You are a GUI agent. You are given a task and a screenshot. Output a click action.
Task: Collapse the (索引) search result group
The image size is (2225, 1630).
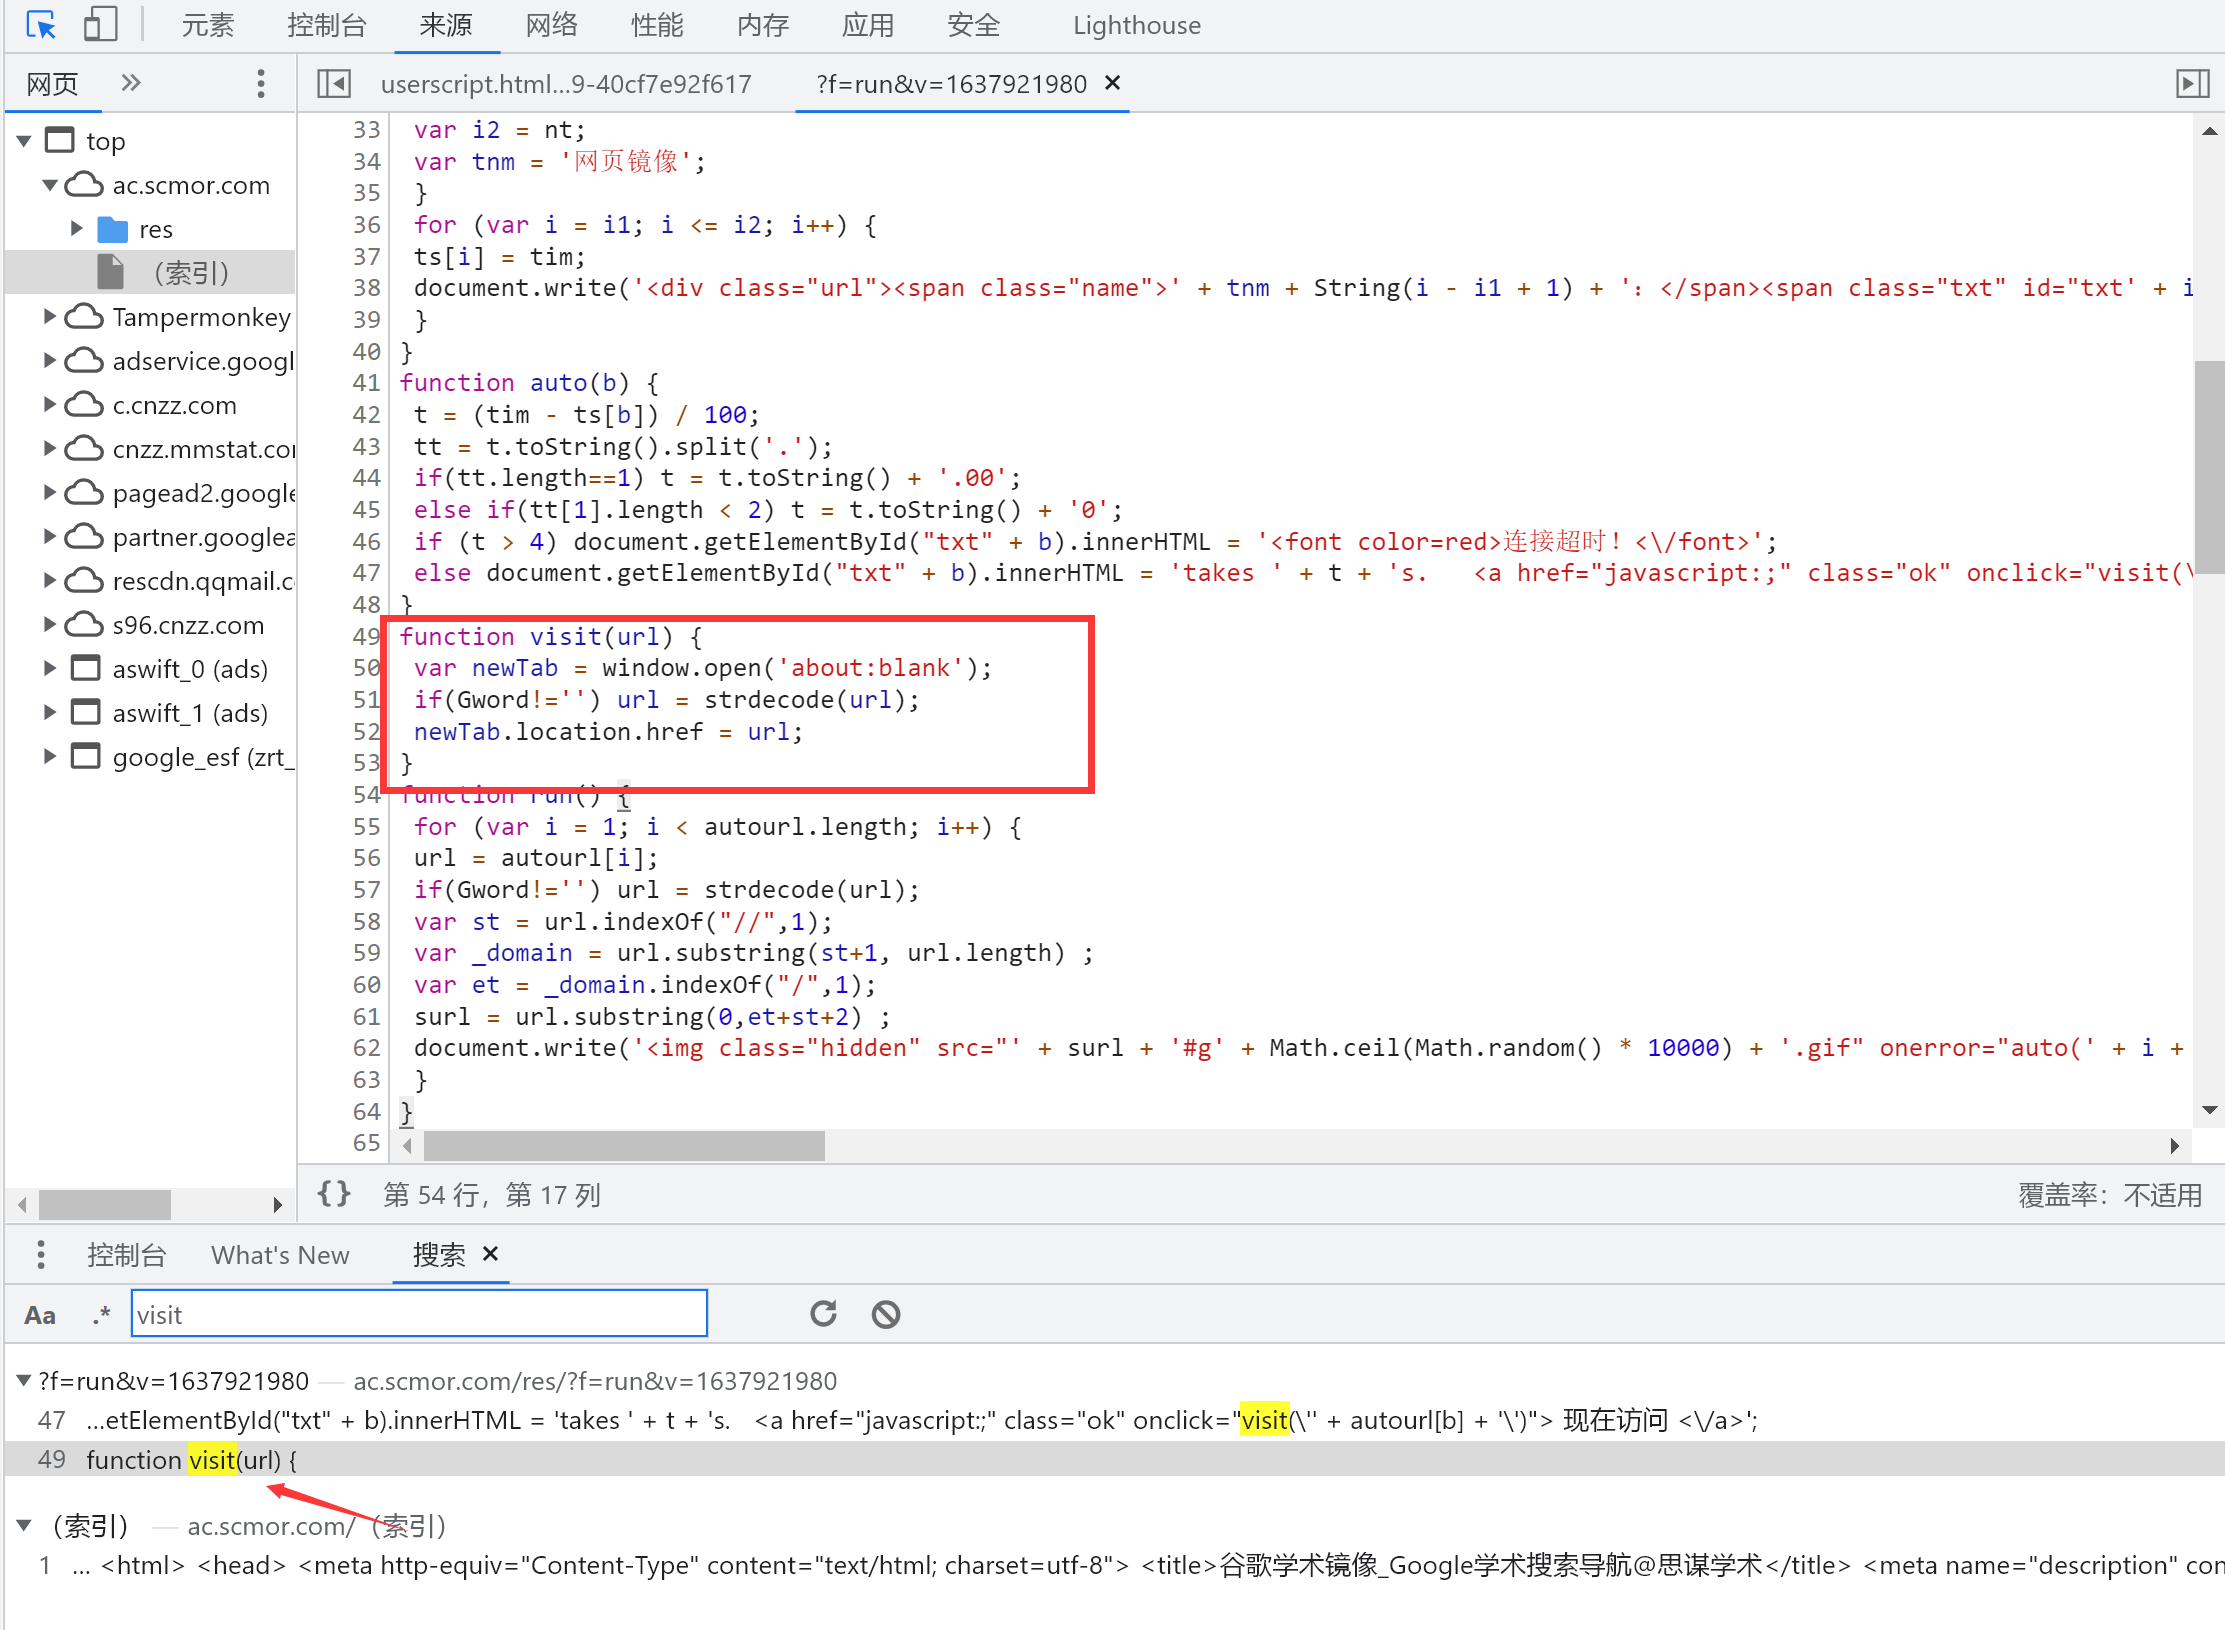pos(24,1526)
